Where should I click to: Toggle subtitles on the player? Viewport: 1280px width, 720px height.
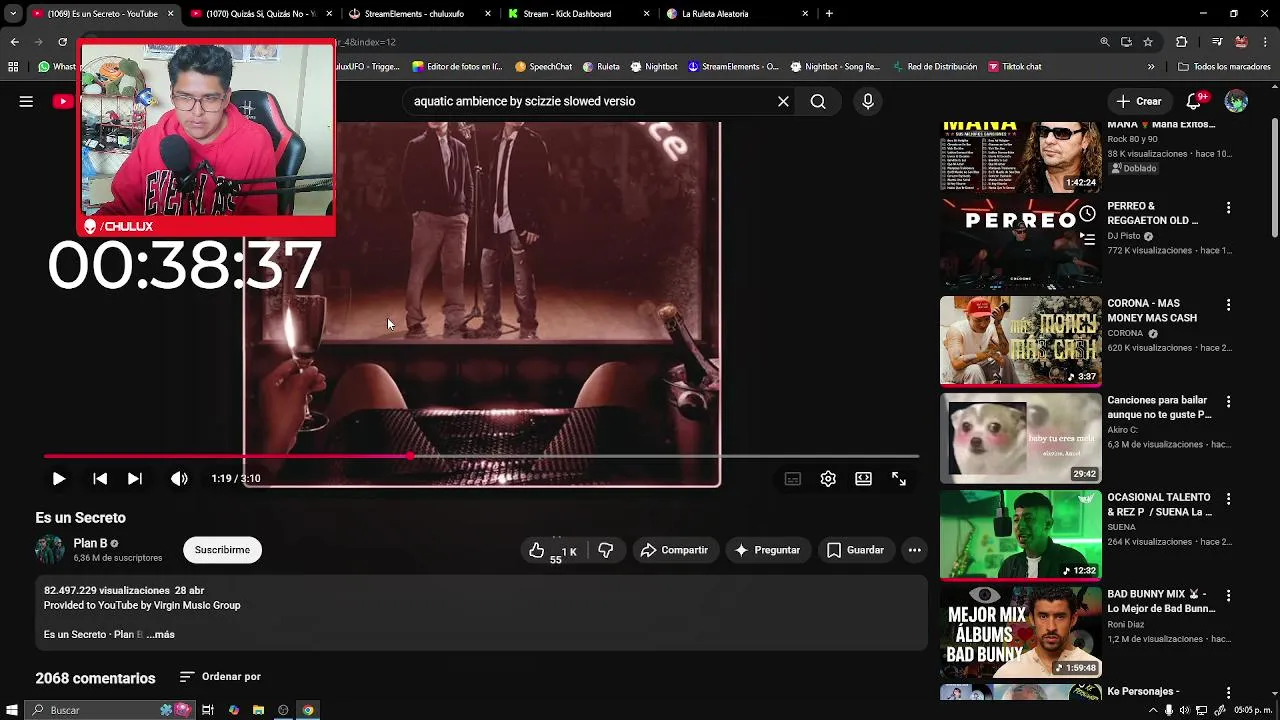point(793,479)
